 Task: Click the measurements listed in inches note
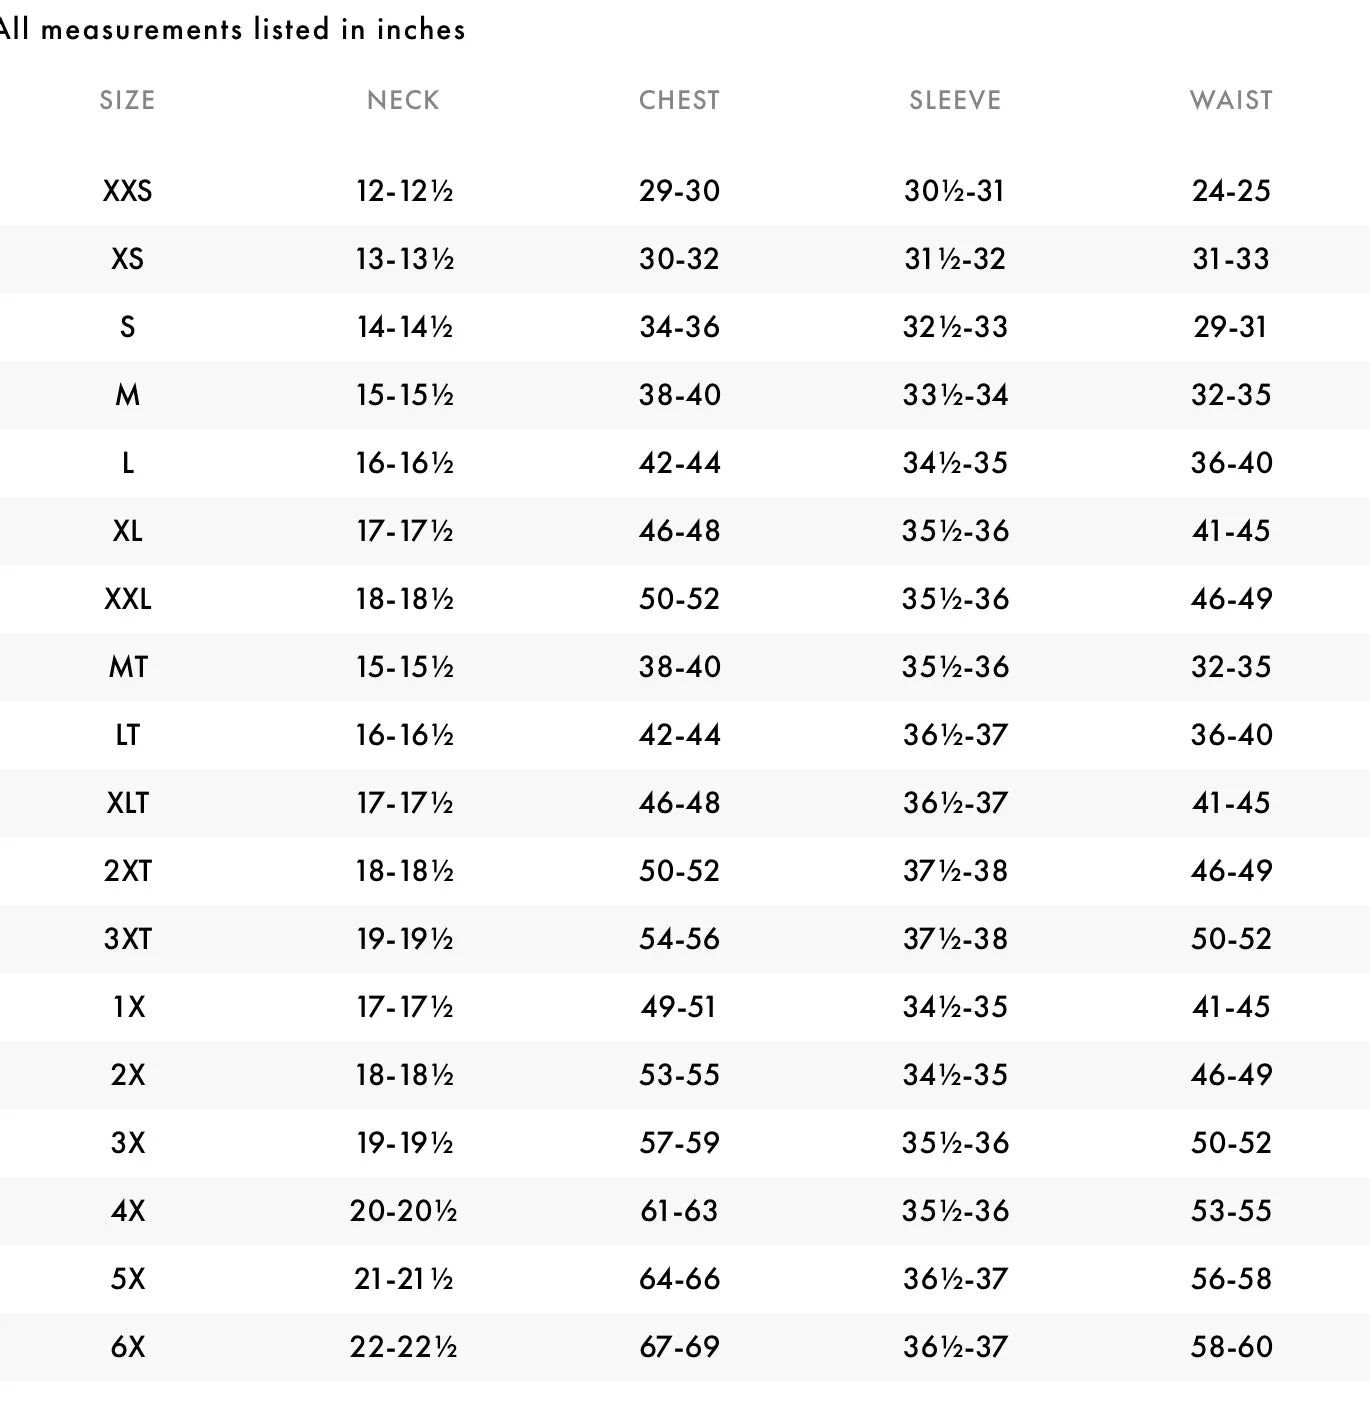232,29
